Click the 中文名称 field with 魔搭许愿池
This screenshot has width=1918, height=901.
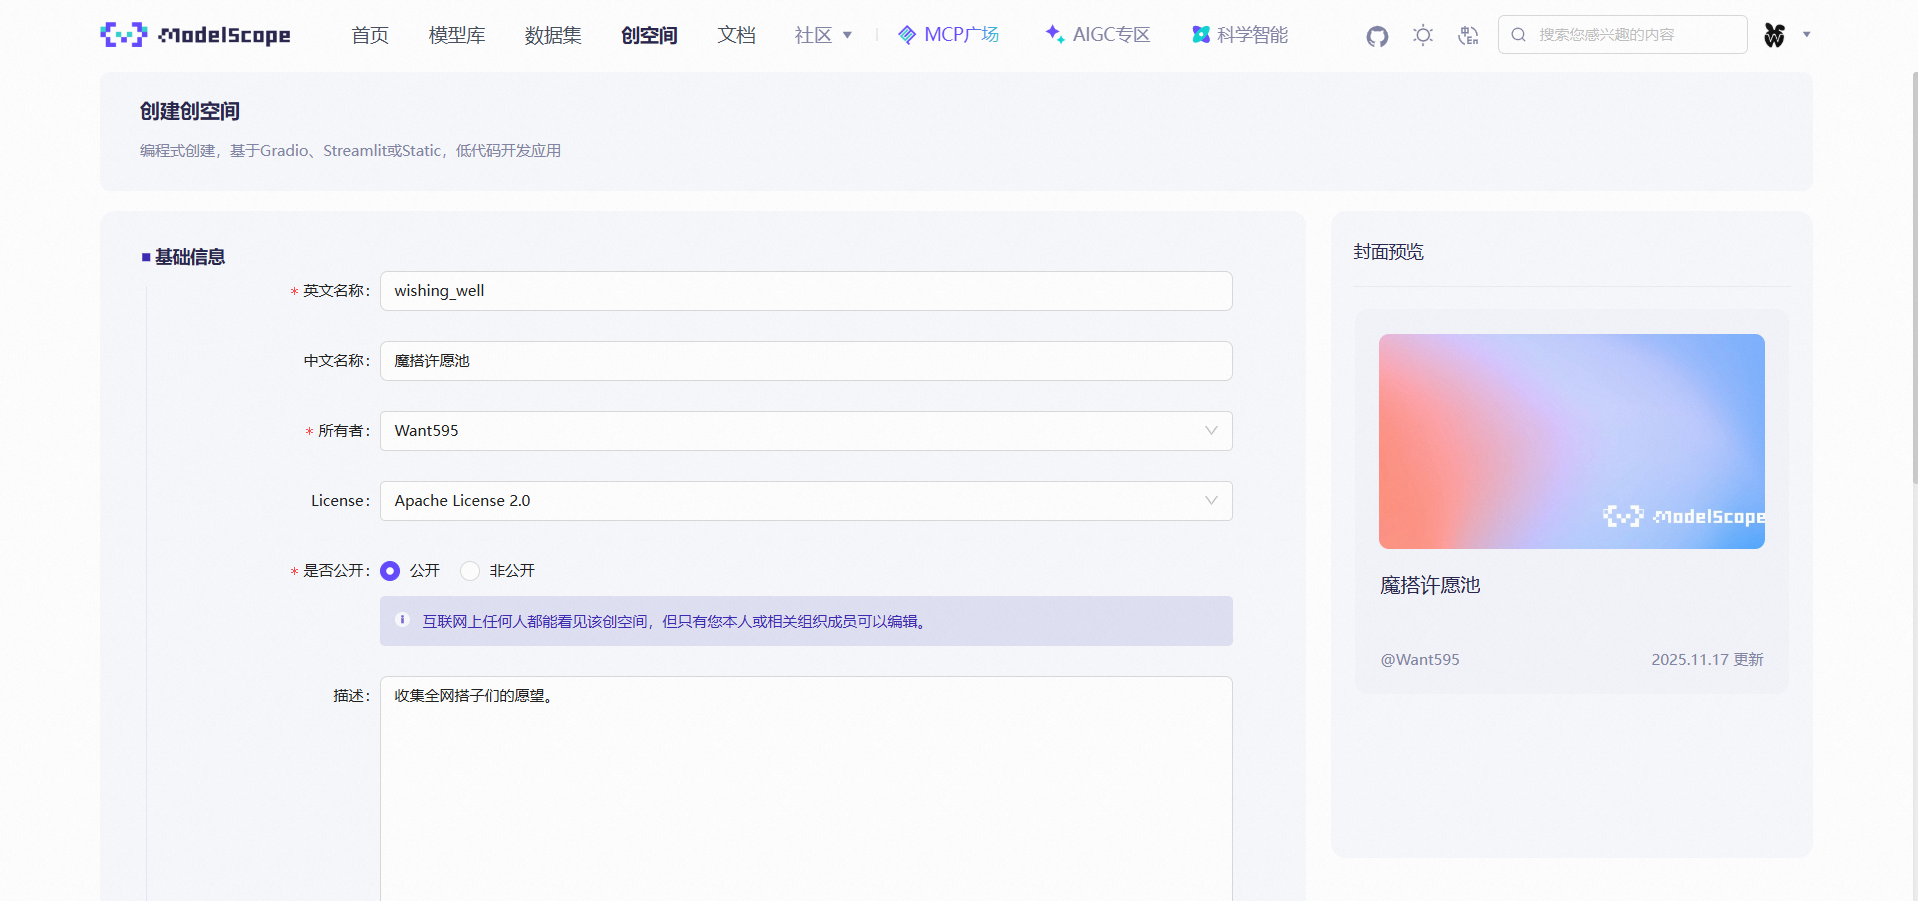[x=806, y=361]
